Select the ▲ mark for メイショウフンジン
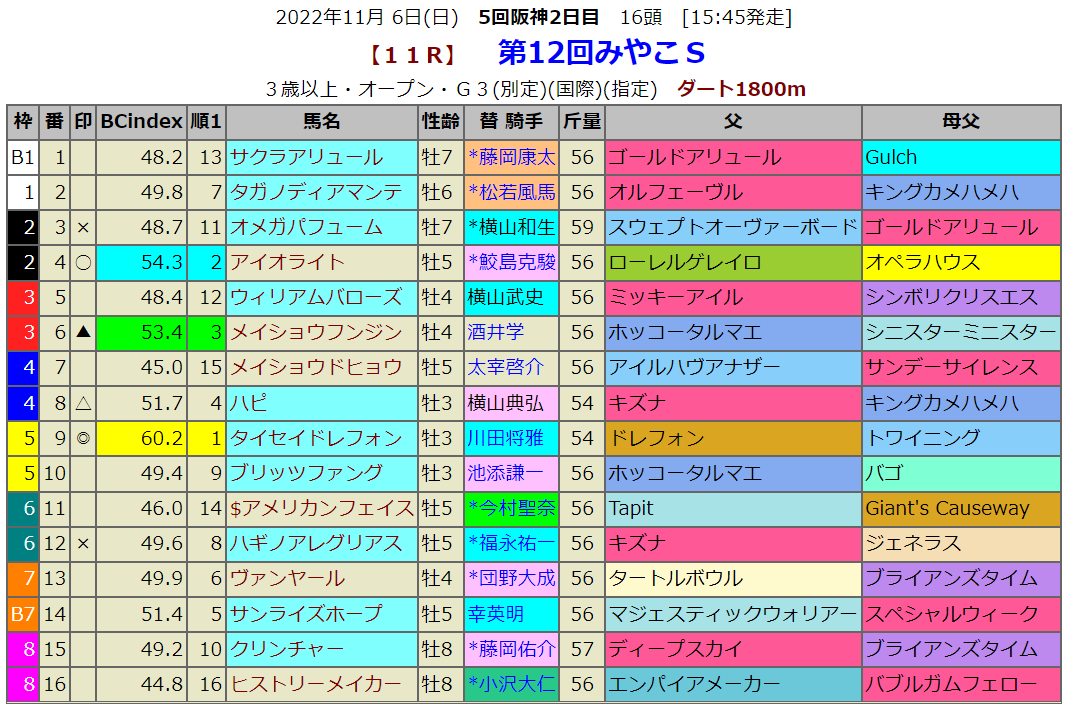The image size is (1068, 710). coord(84,332)
